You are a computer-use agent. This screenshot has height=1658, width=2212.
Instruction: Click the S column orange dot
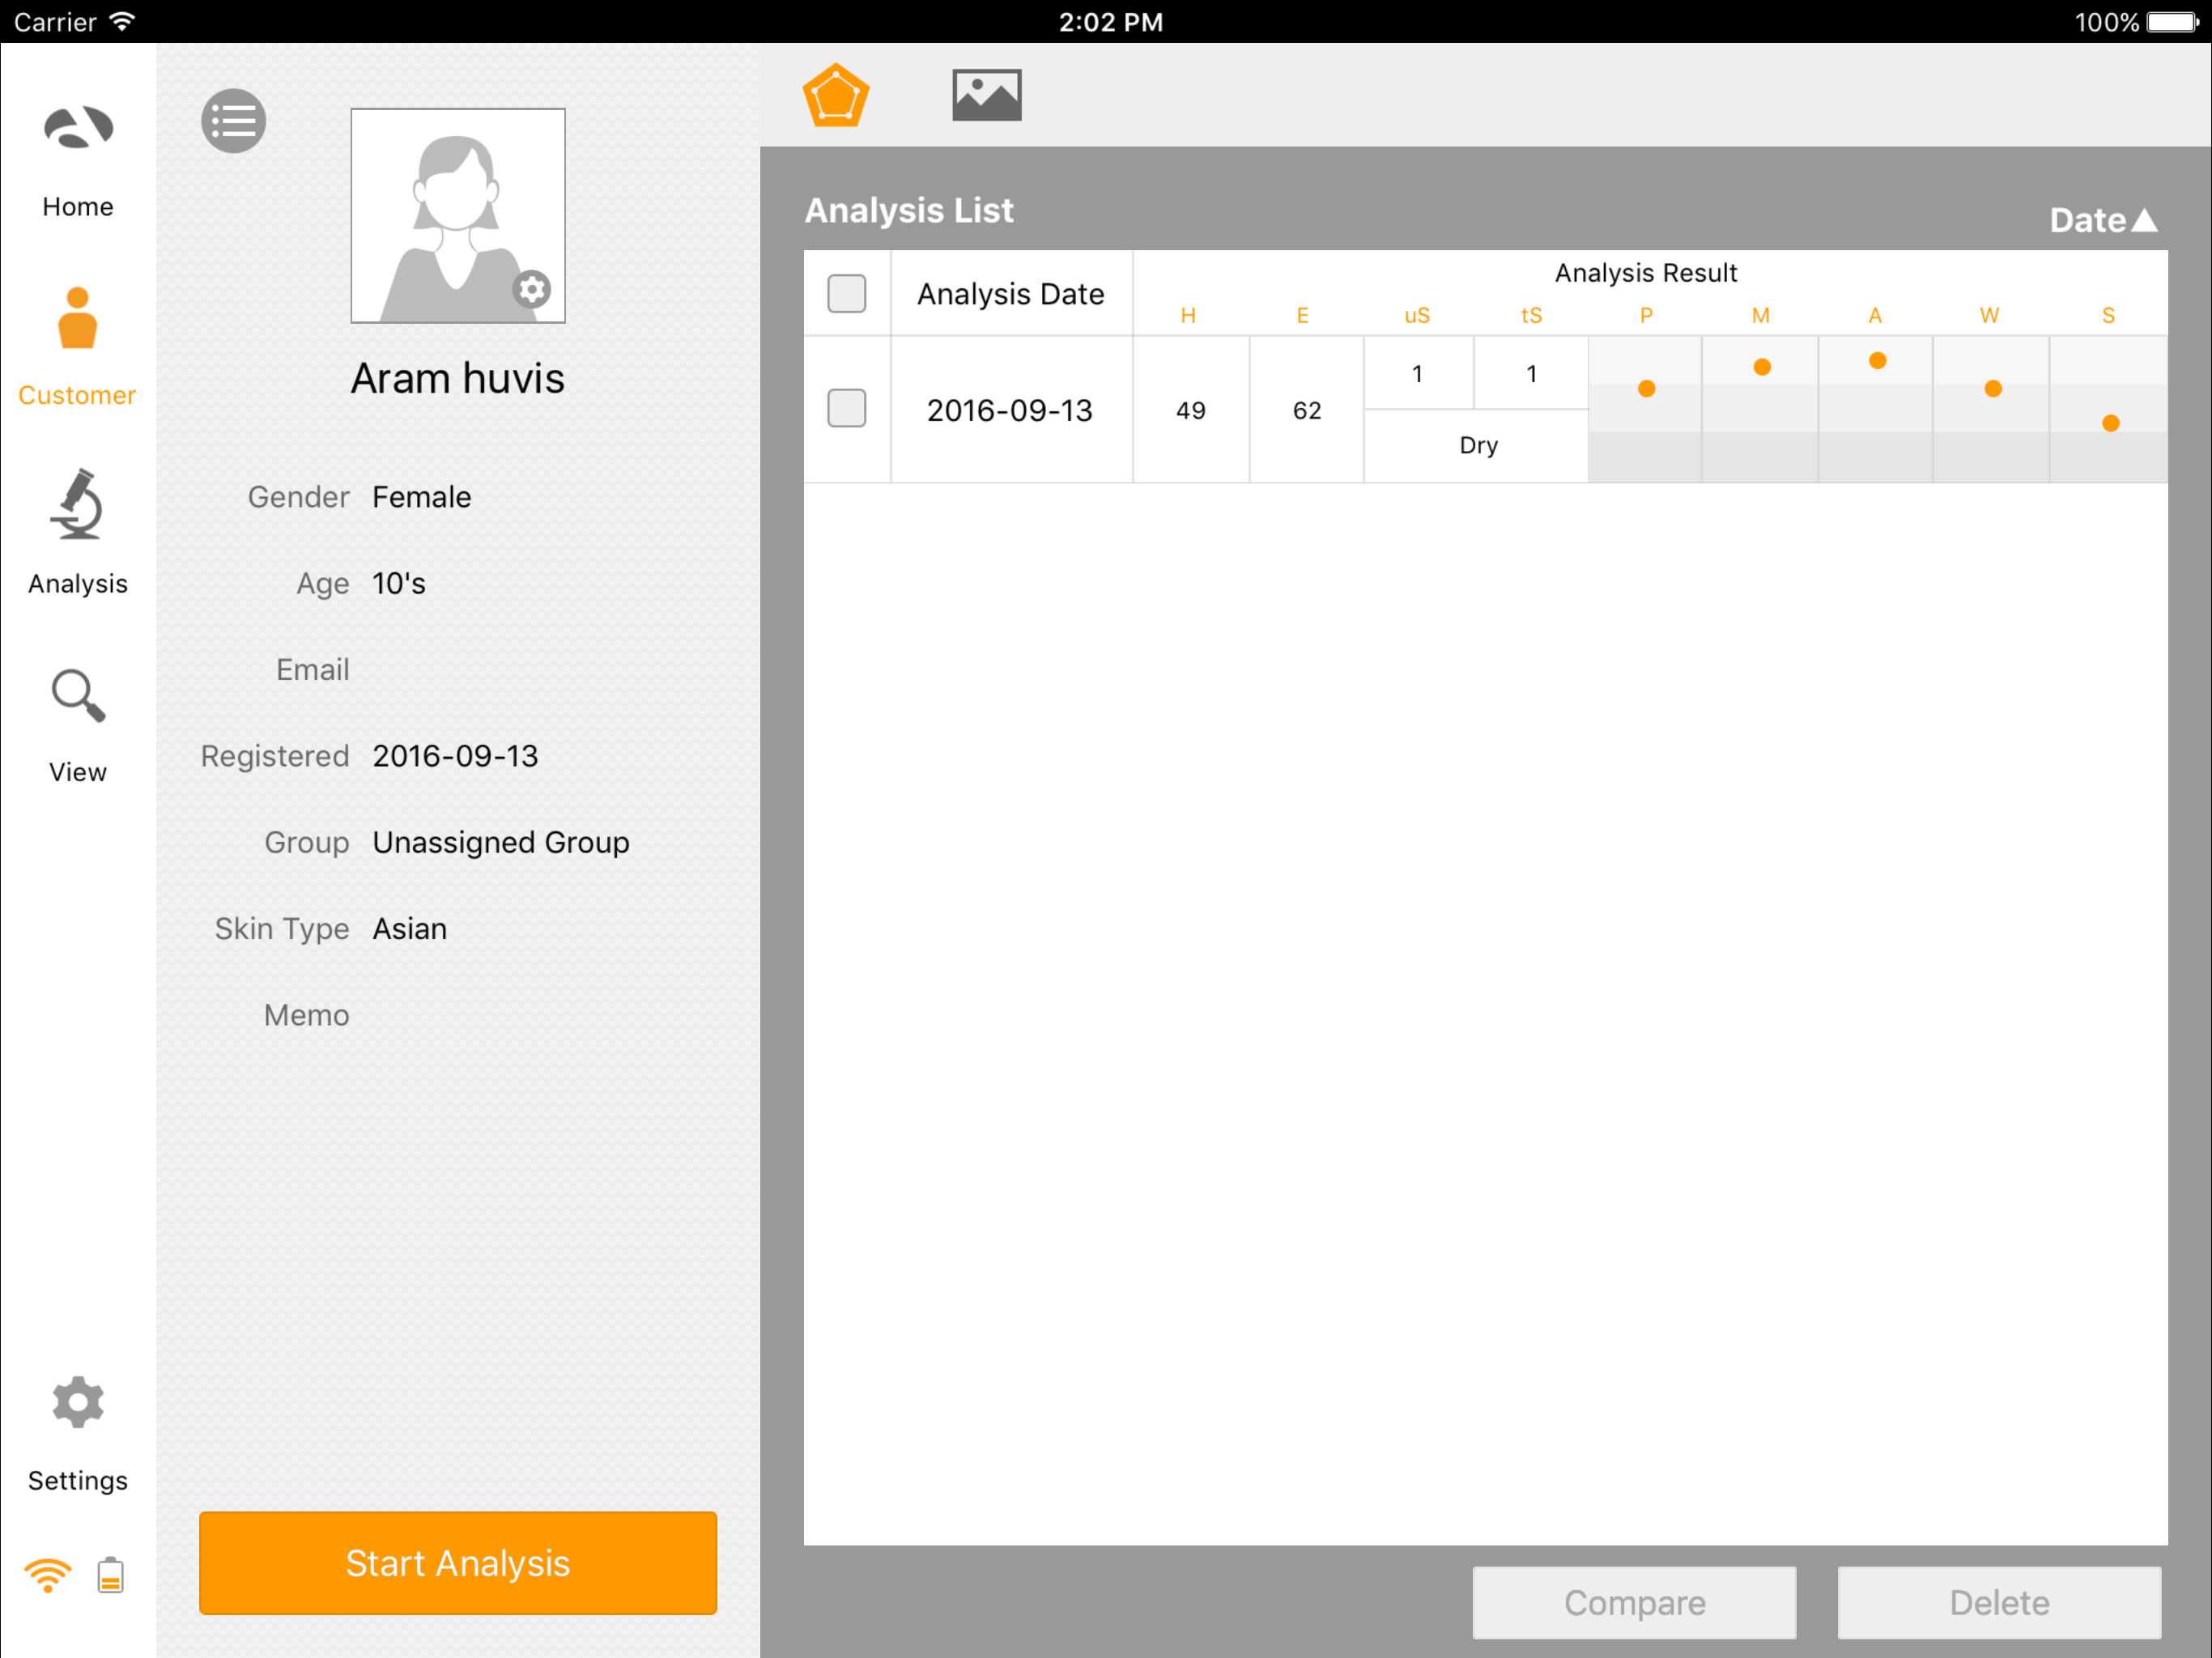[x=2110, y=424]
